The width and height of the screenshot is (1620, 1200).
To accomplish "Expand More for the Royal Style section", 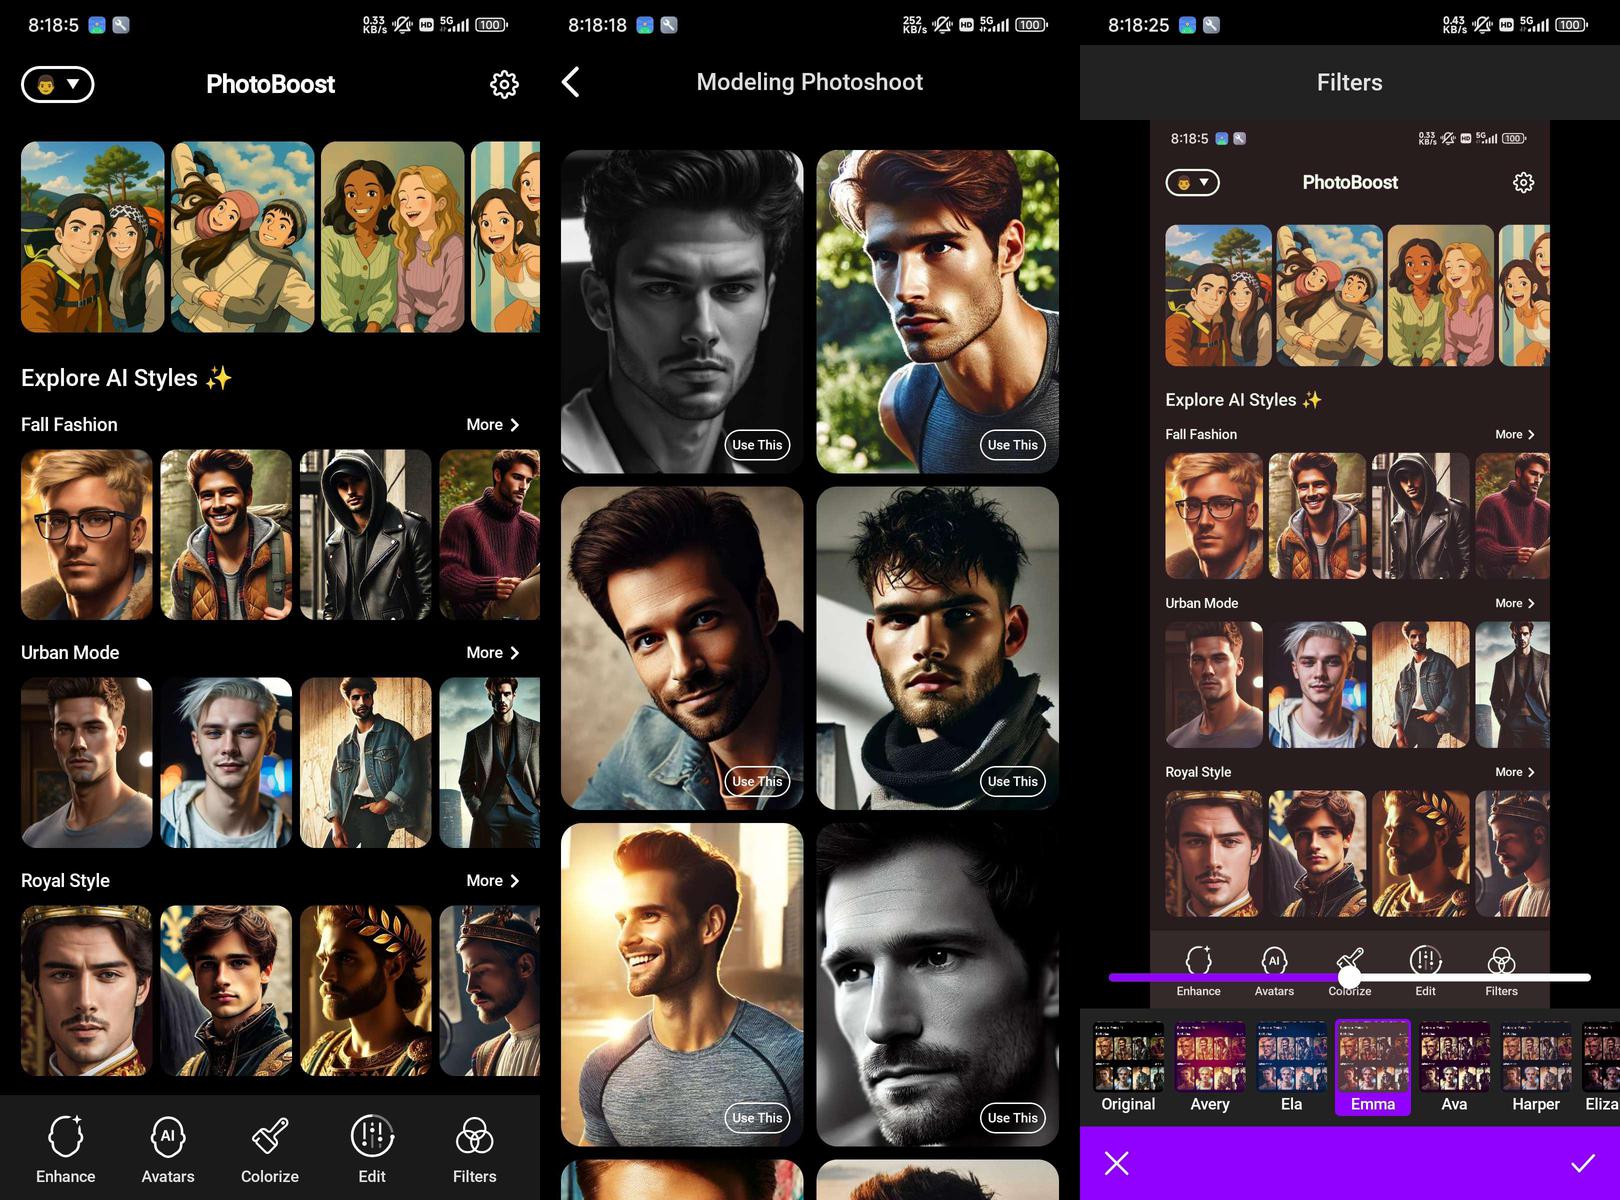I will pyautogui.click(x=492, y=881).
